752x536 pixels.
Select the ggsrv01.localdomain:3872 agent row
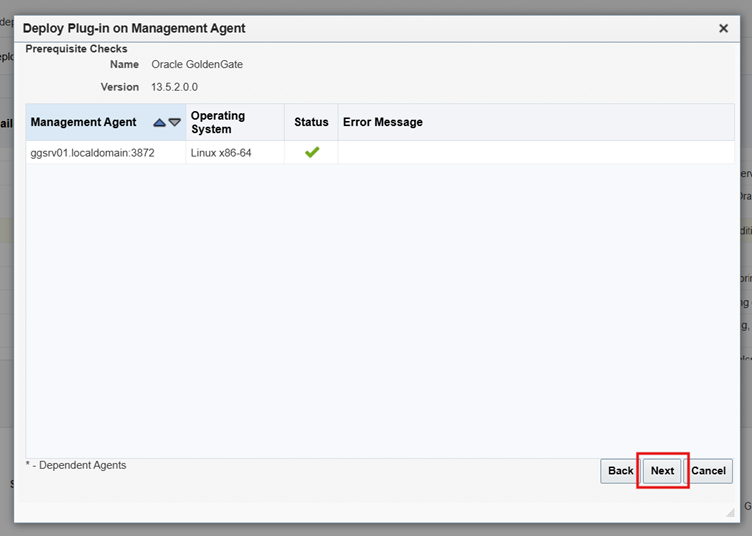click(x=92, y=153)
